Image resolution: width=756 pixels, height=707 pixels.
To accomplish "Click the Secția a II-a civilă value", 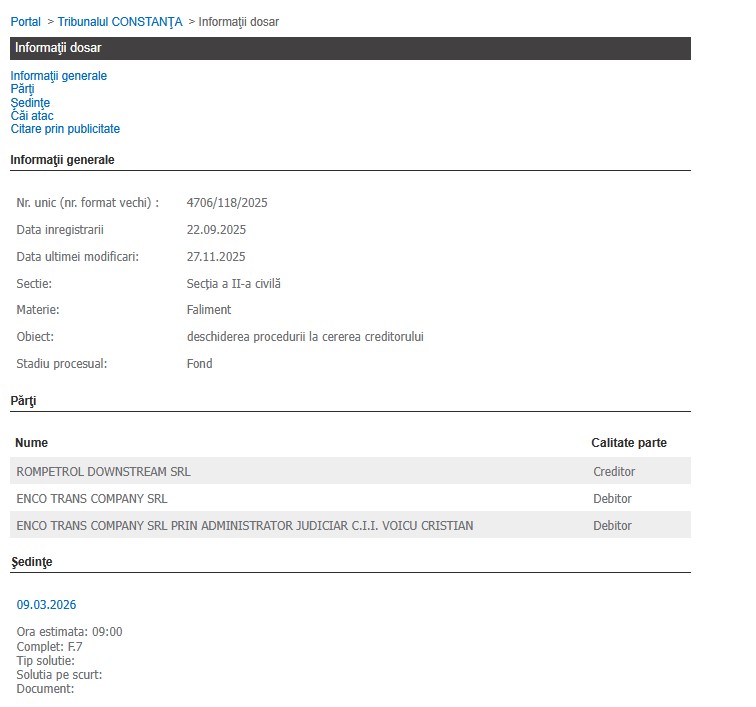I will (233, 284).
